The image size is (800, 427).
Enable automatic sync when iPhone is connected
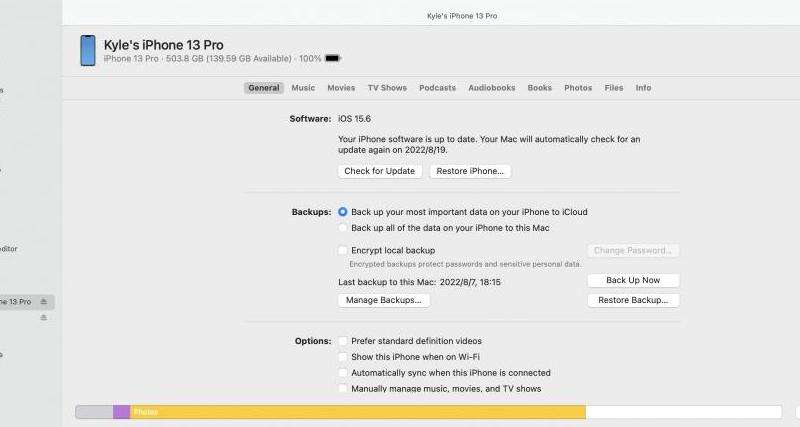tap(342, 373)
